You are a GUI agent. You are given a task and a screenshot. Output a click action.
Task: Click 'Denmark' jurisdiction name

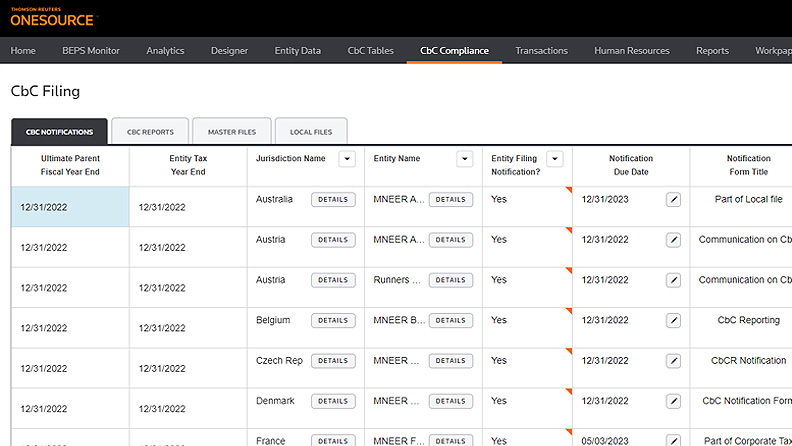(275, 401)
